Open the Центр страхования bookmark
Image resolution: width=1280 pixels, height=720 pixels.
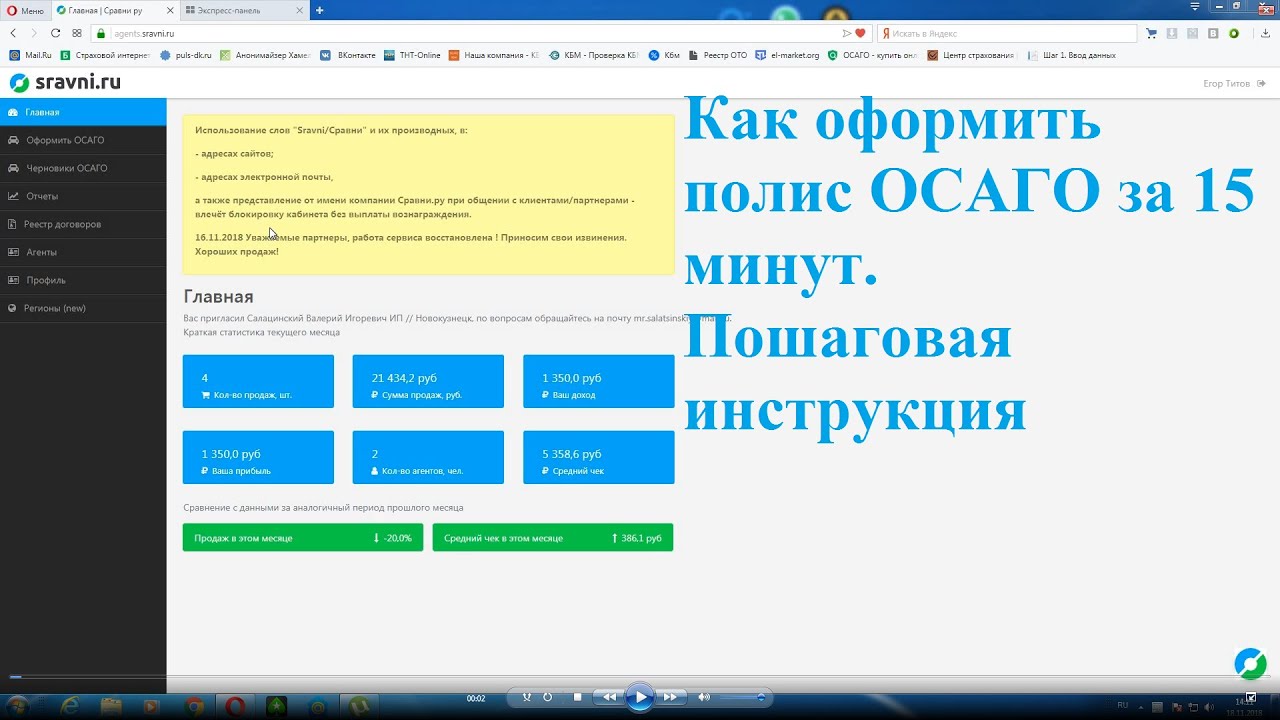[x=972, y=55]
